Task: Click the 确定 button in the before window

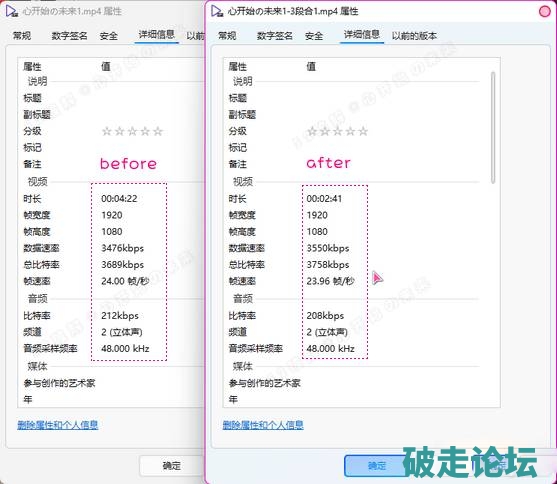Action: tap(172, 466)
